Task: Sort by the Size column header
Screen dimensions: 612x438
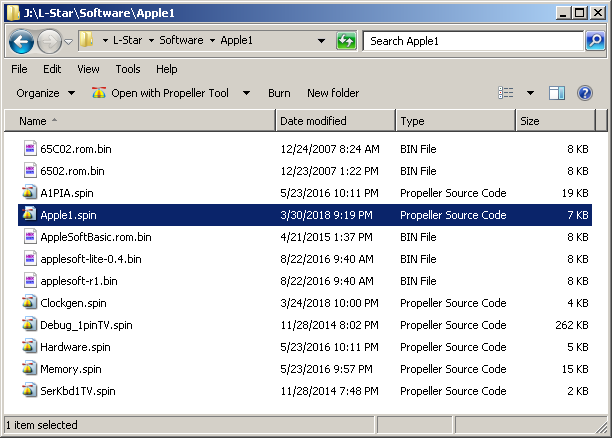Action: tap(556, 121)
